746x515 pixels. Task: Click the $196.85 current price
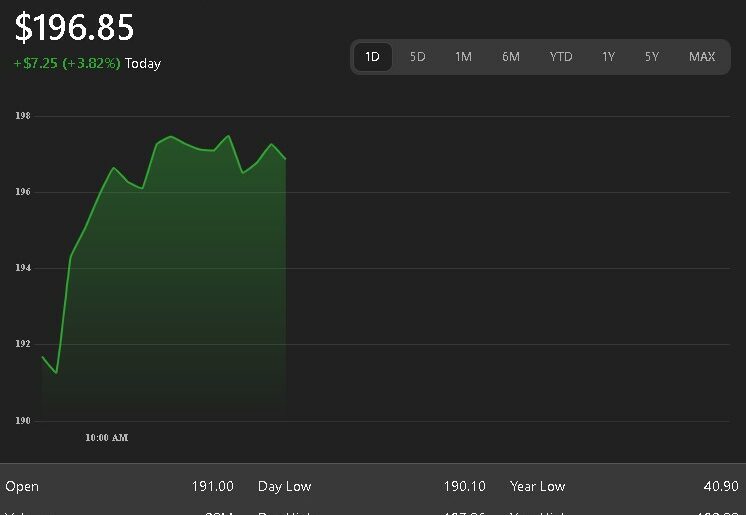74,28
